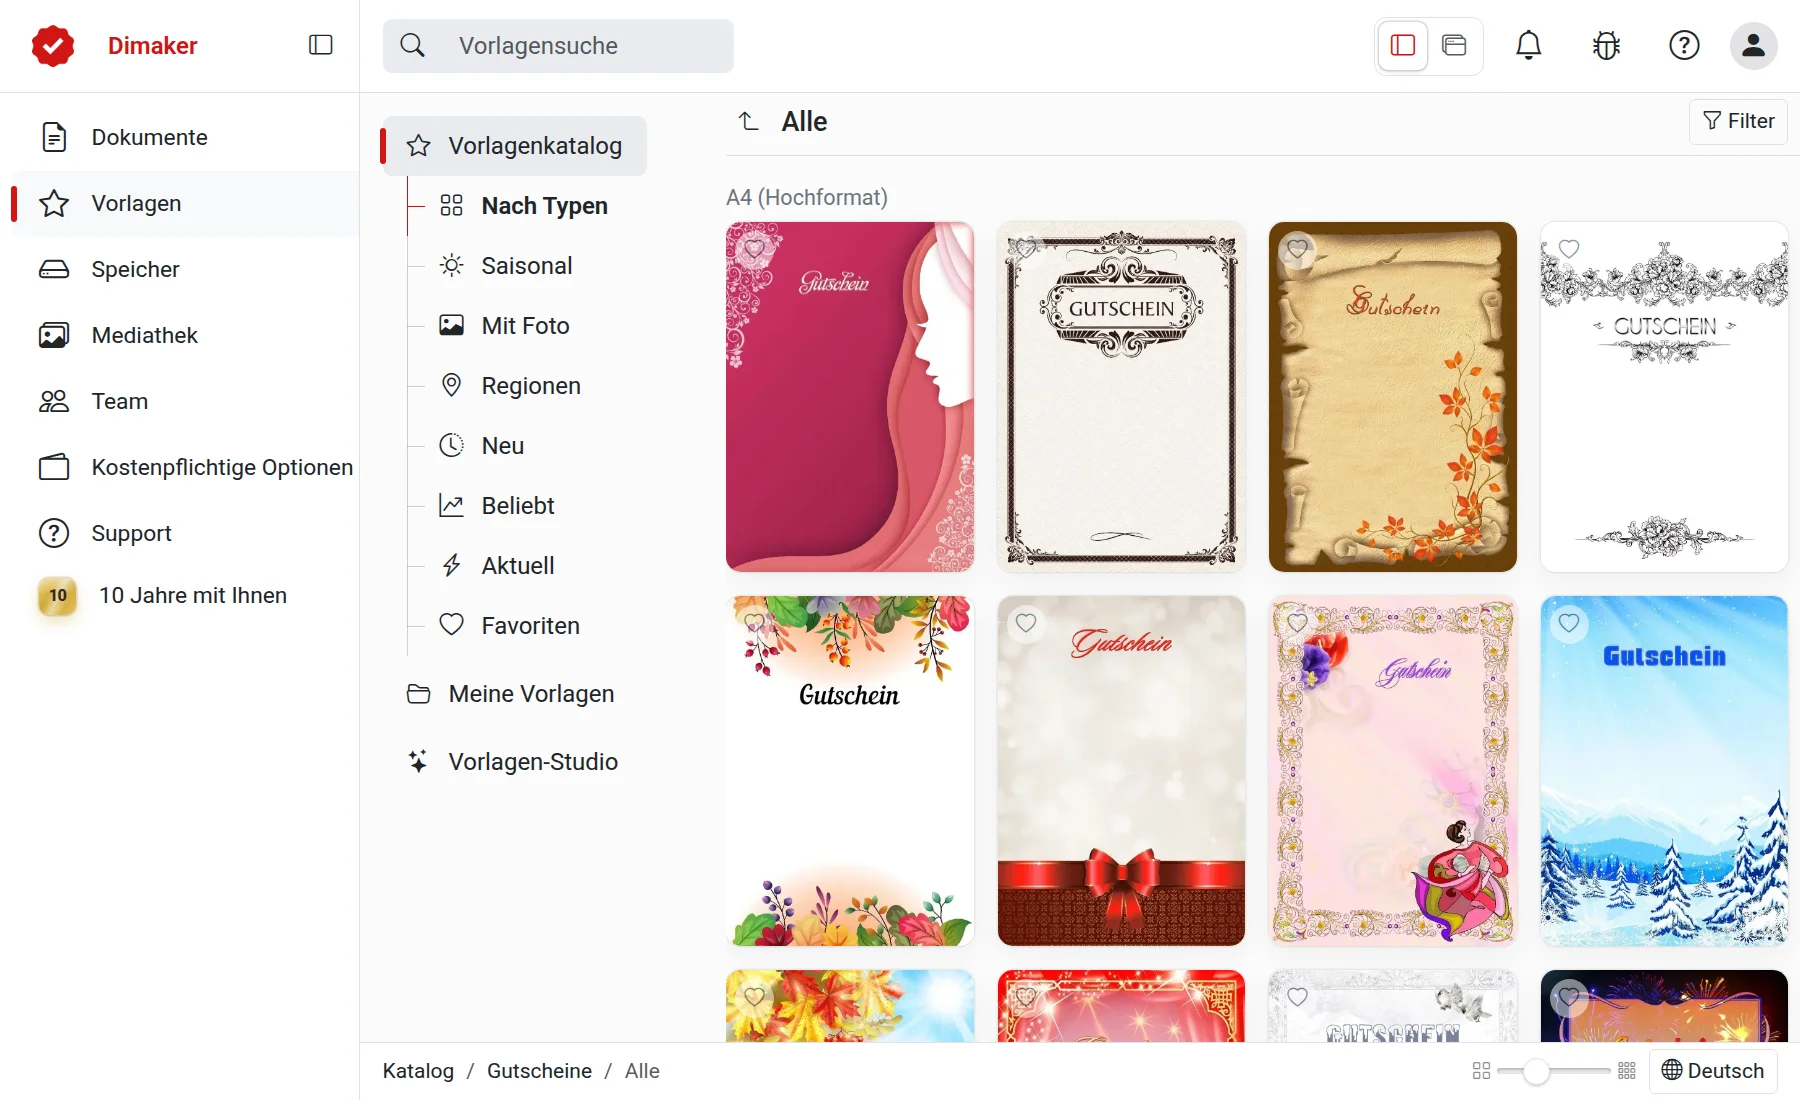Image resolution: width=1800 pixels, height=1100 pixels.
Task: Open the blue winter landscape Gutschein template
Action: click(x=1664, y=771)
